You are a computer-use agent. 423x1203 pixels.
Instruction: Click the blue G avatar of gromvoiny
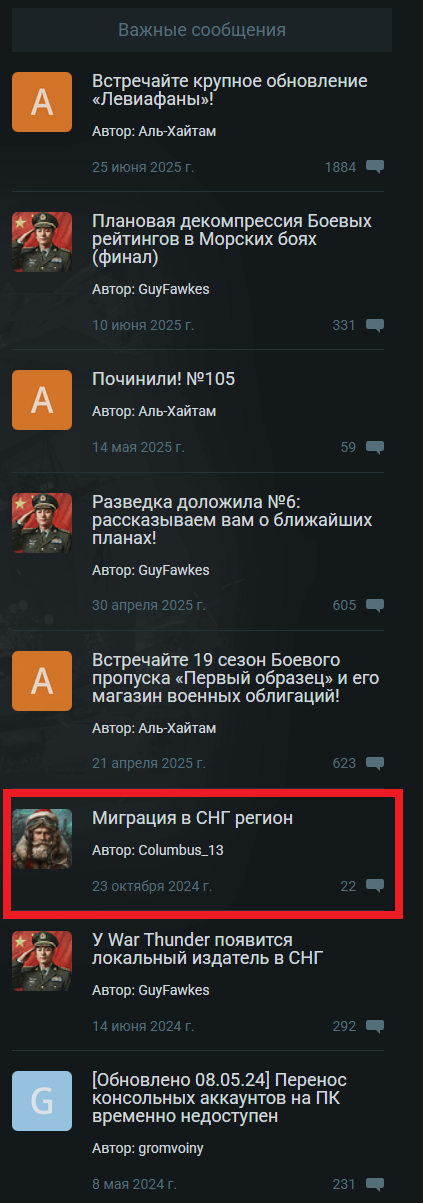[42, 1101]
